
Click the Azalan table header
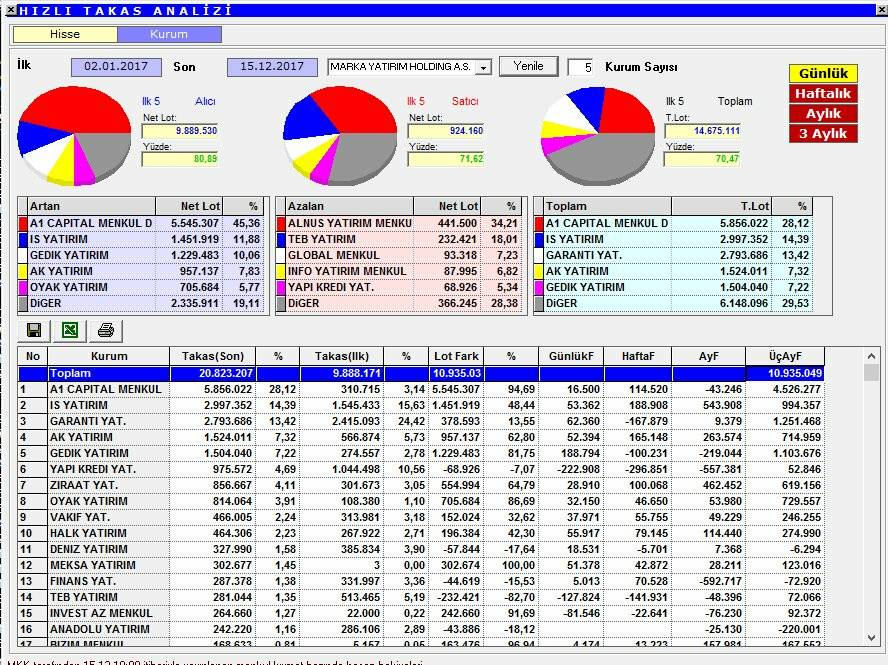point(350,206)
